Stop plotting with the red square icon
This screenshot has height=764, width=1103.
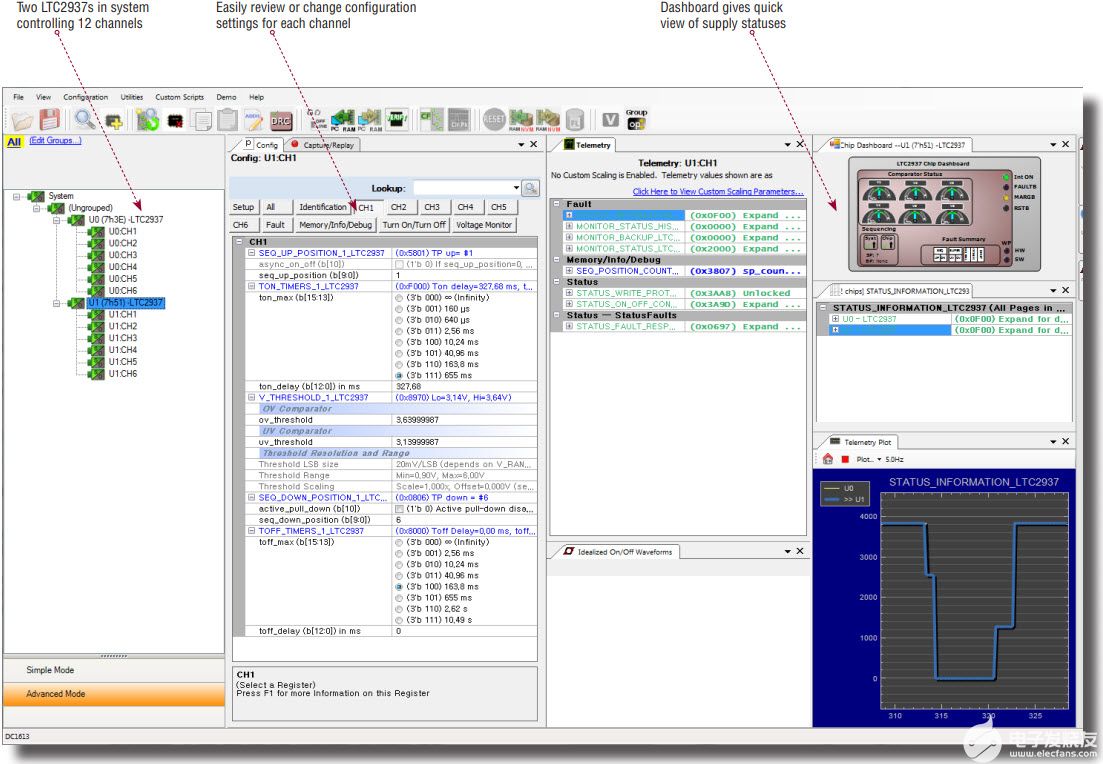(x=845, y=459)
